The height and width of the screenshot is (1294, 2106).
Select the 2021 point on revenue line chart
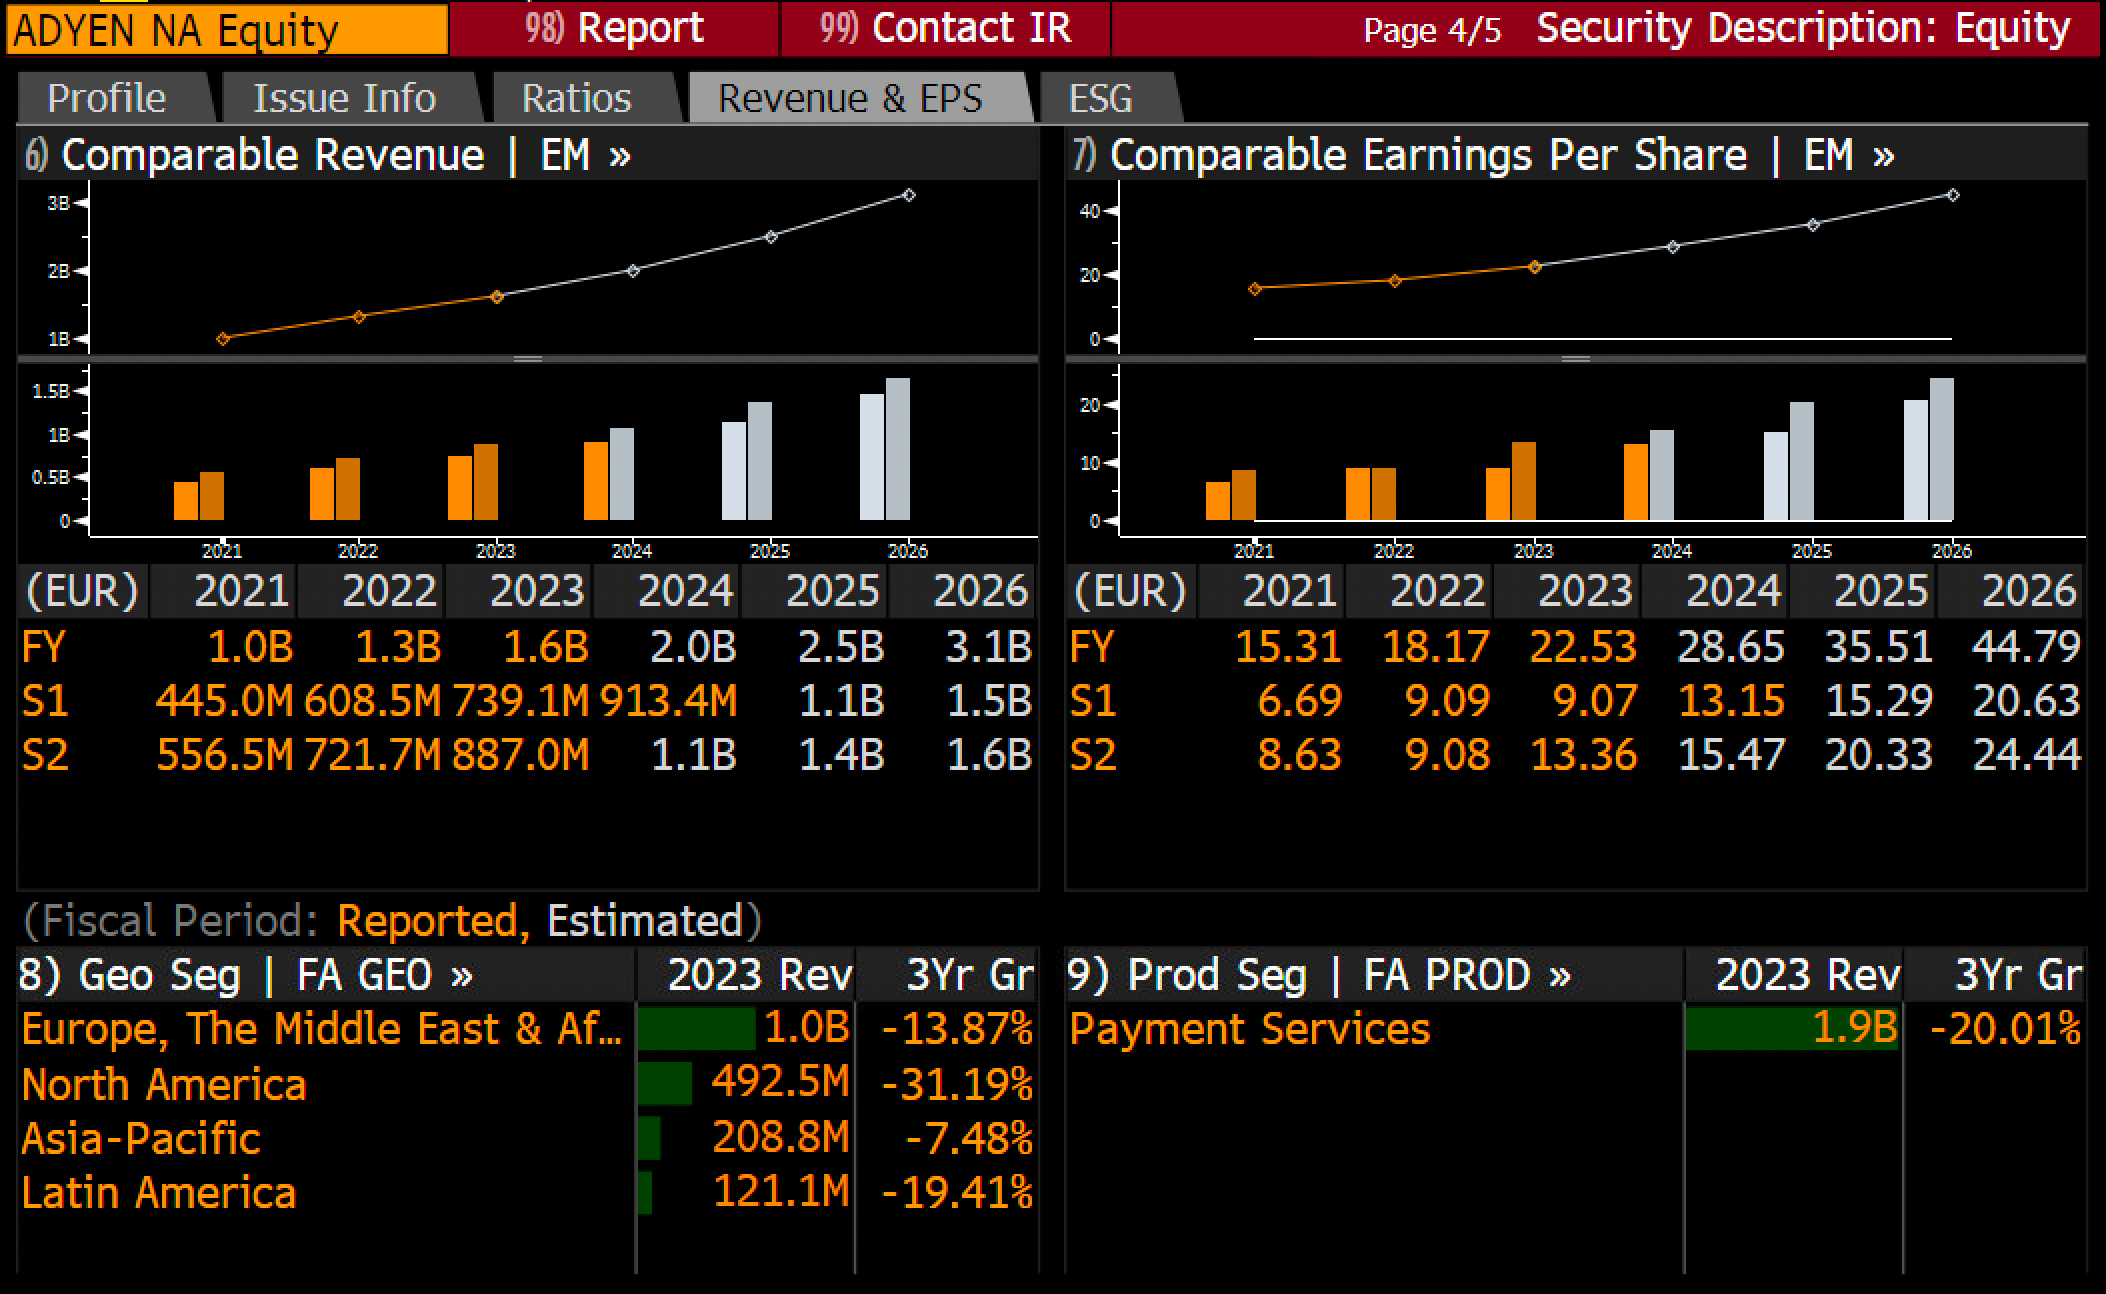(223, 339)
